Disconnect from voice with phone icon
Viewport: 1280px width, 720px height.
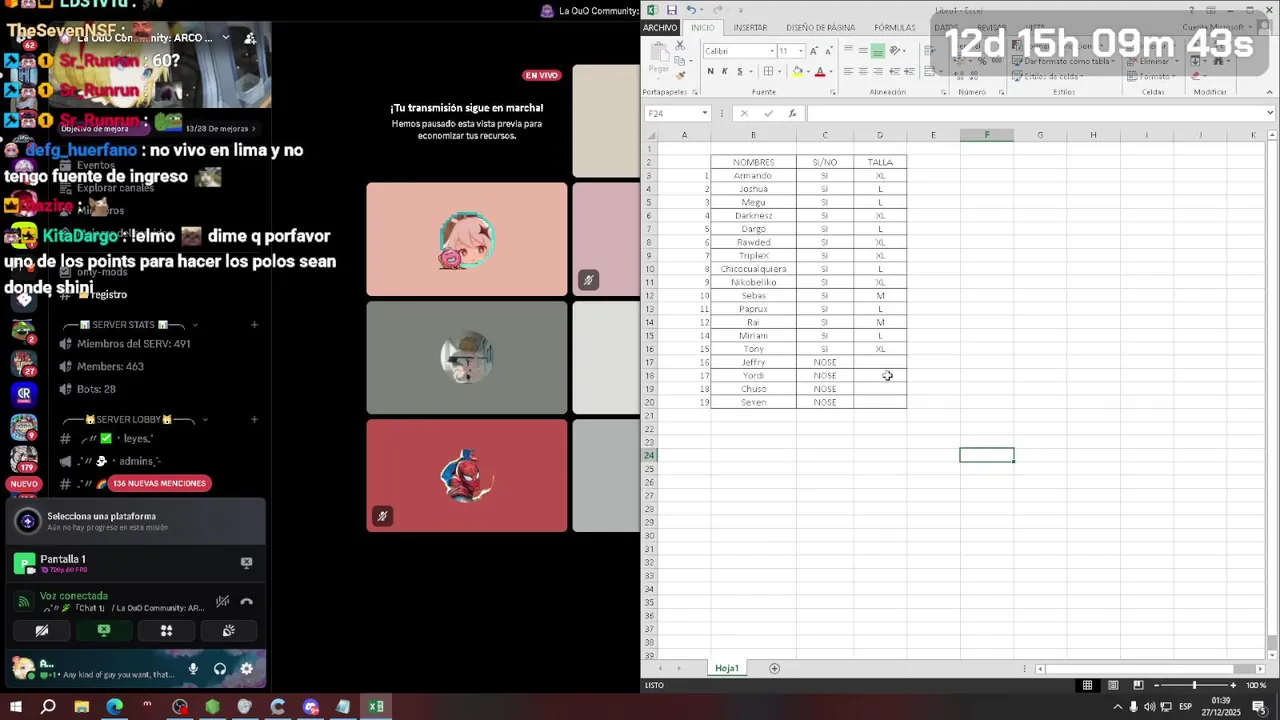246,602
